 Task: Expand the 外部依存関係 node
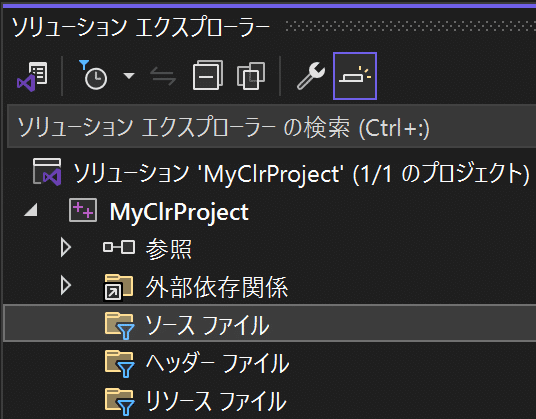pyautogui.click(x=65, y=286)
